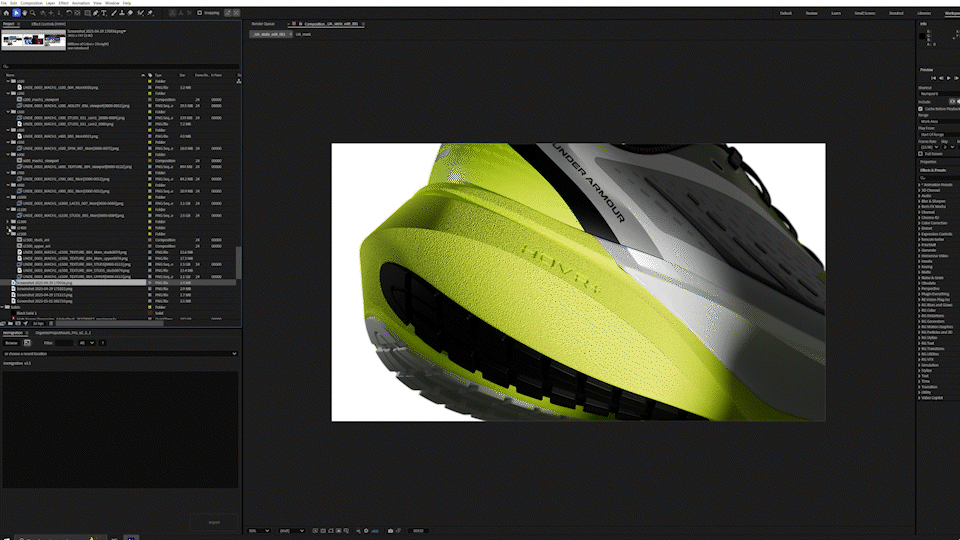Toggle Cache Before Playback checkbox

[920, 109]
